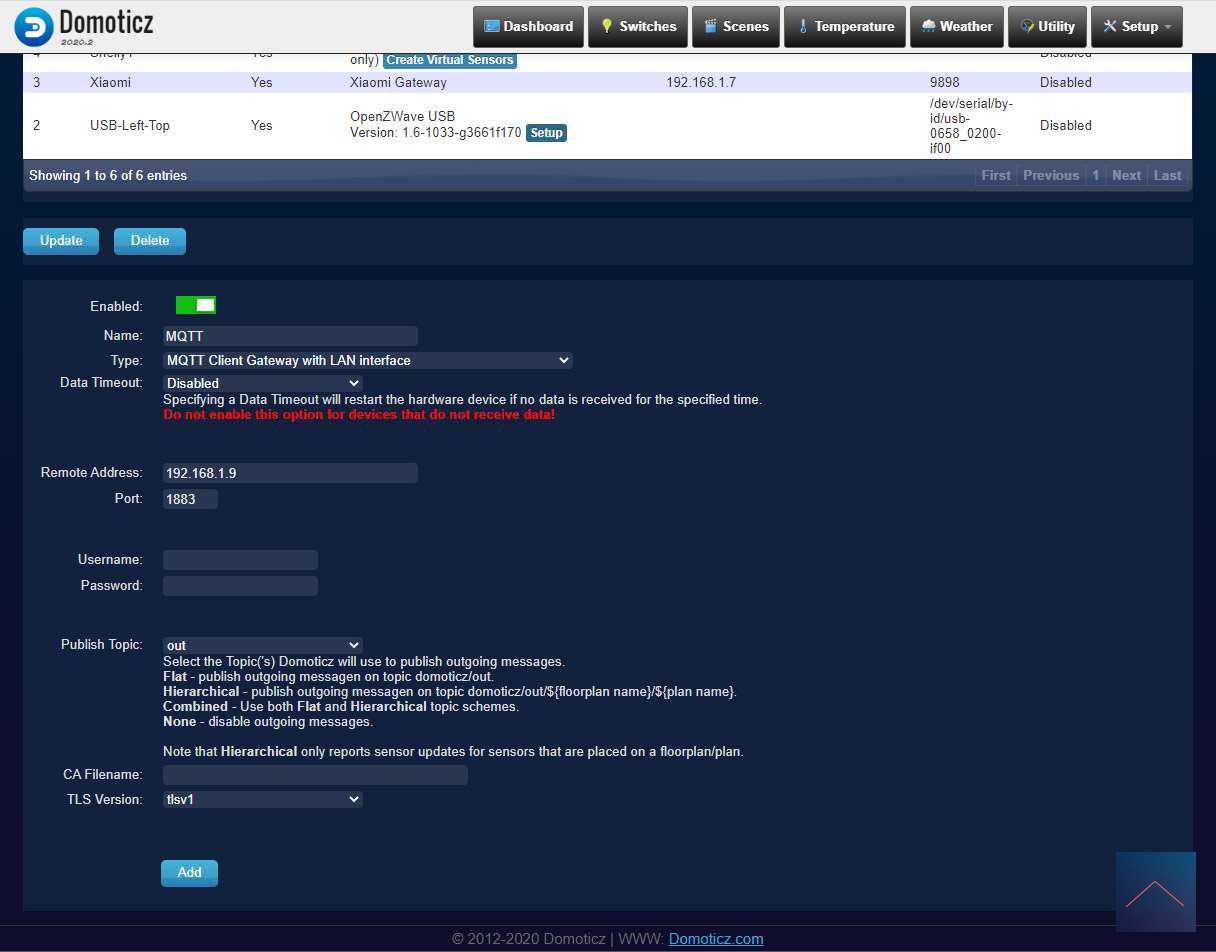Open the Switches tab
Image resolution: width=1216 pixels, height=952 pixels.
click(x=638, y=27)
